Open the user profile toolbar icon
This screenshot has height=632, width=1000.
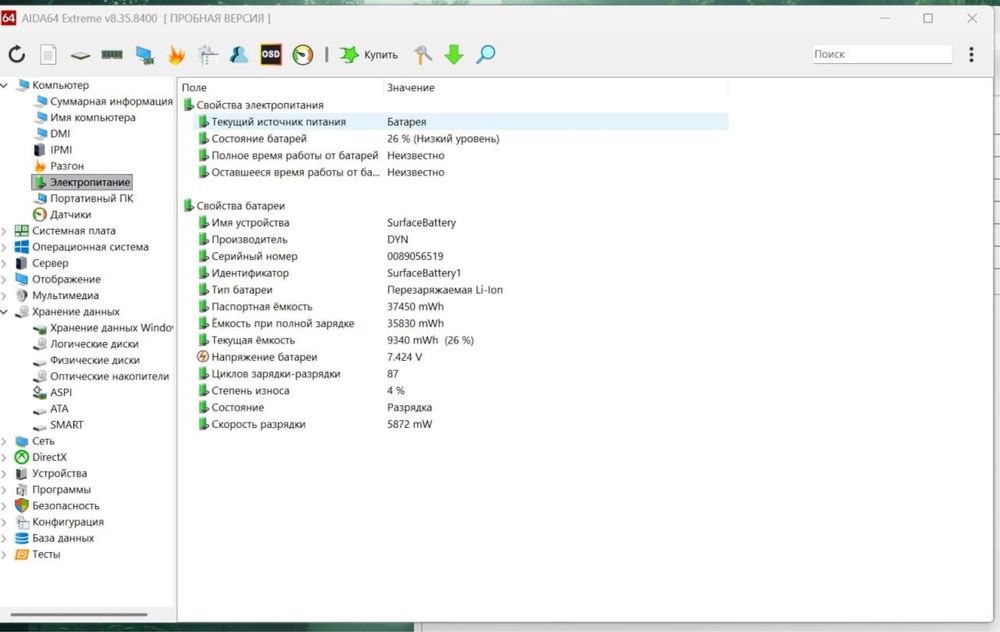coord(239,55)
